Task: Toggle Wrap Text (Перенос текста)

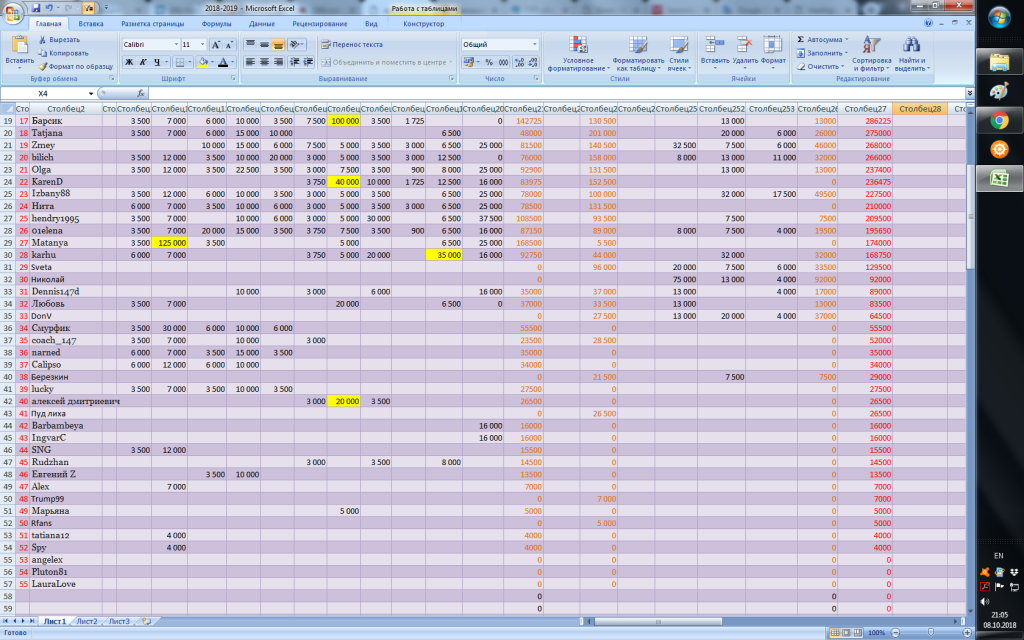Action: (351, 44)
